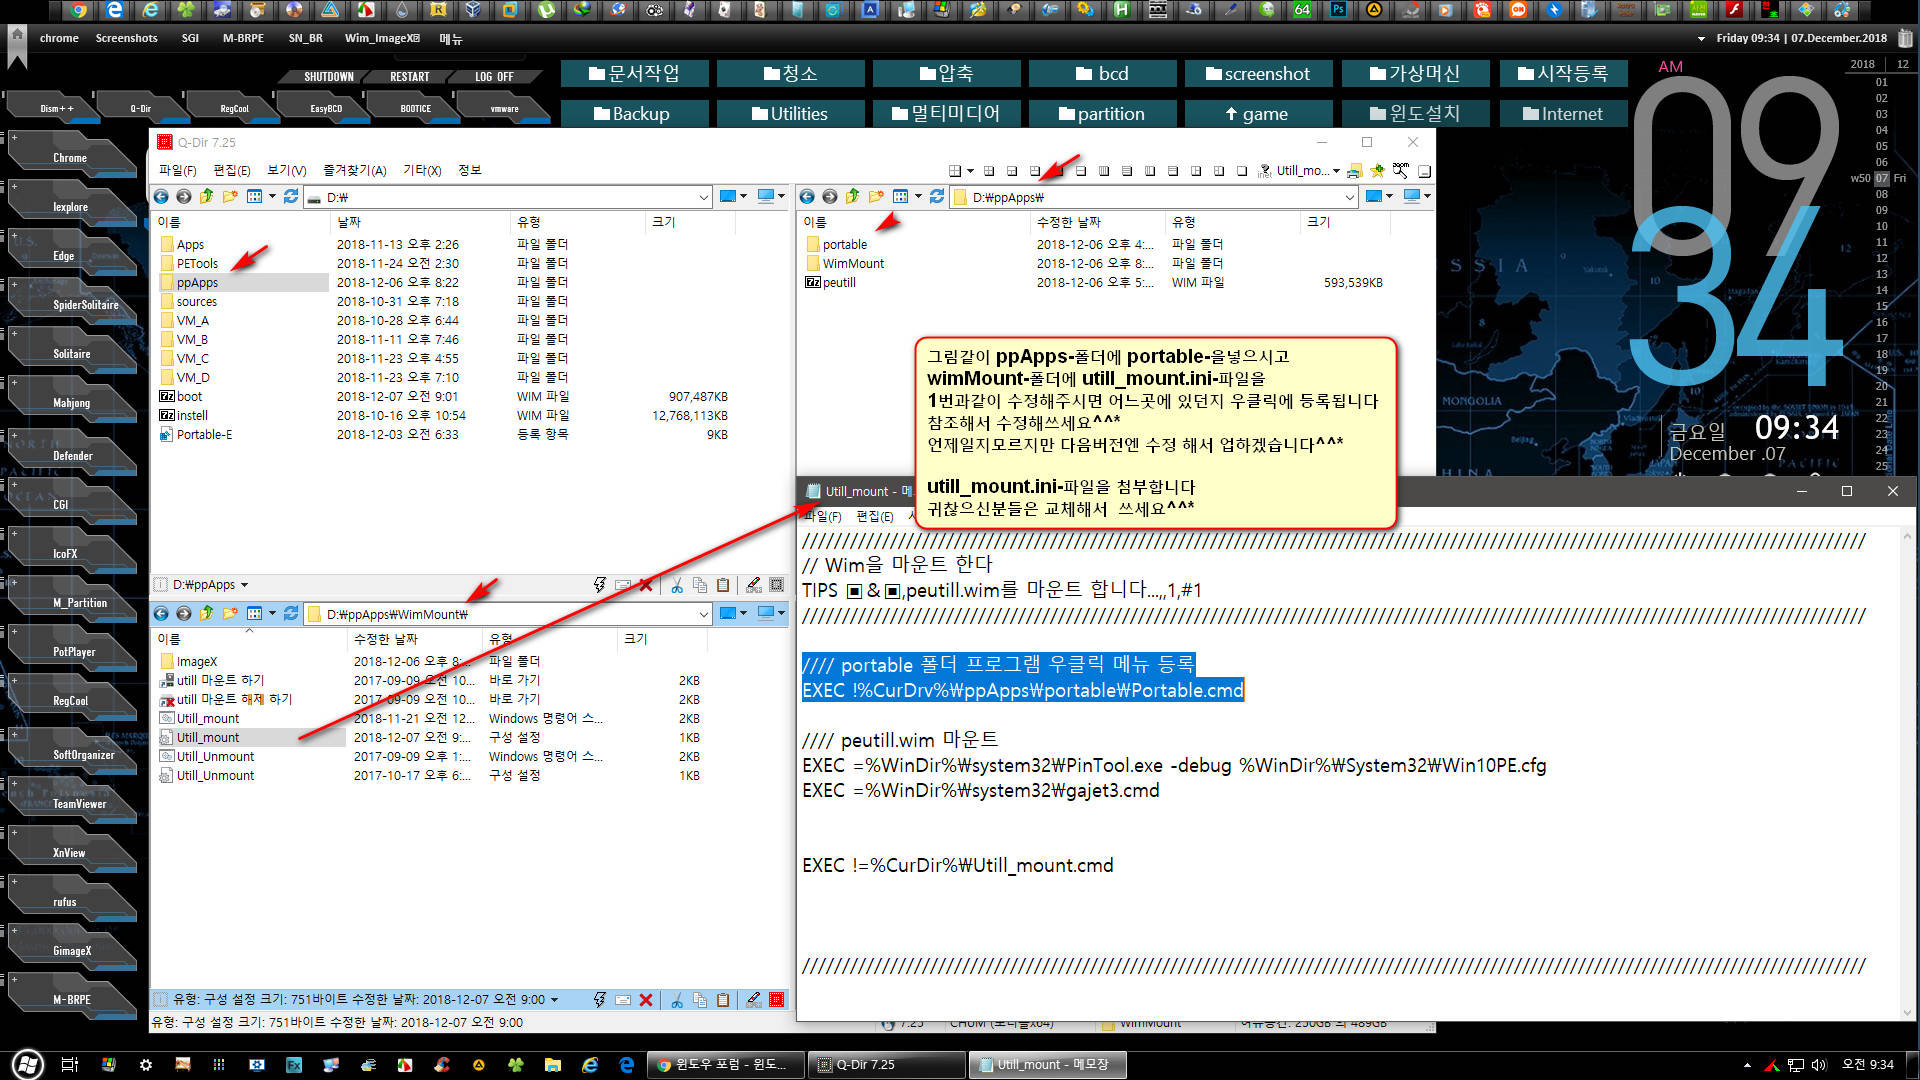Open PotPlayer from the left sidebar
This screenshot has height=1080, width=1920.
click(x=73, y=652)
